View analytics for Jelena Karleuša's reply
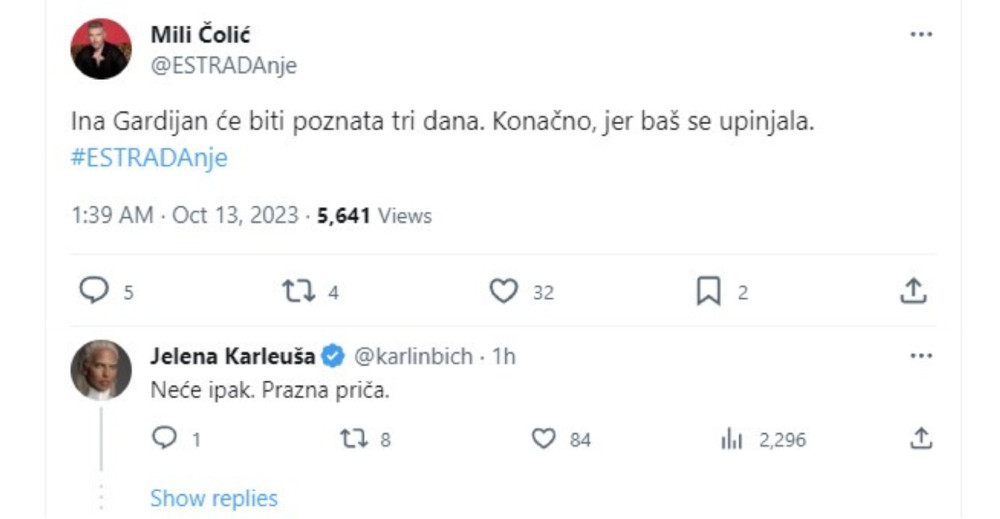The height and width of the screenshot is (519, 1000). click(732, 438)
